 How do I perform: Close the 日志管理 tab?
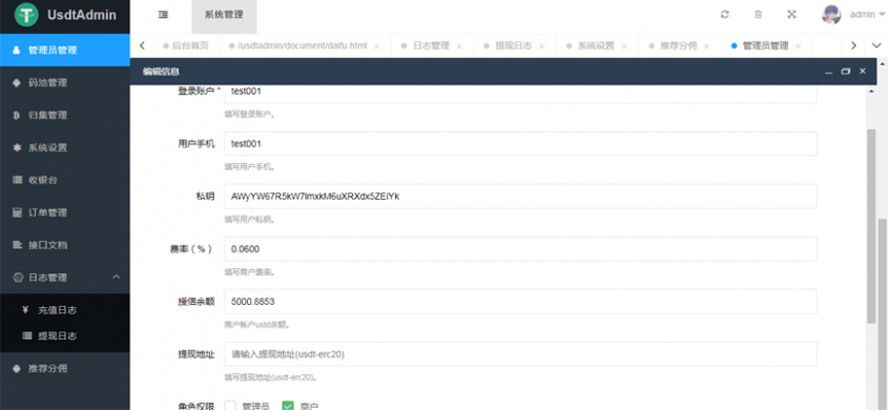point(459,46)
